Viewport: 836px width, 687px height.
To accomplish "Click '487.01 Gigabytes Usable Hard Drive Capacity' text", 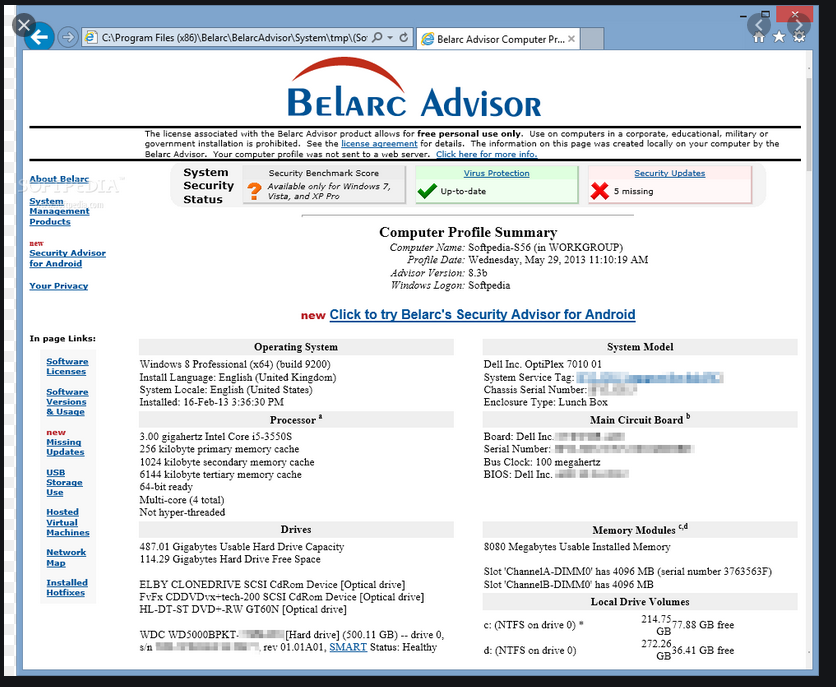I will [x=242, y=547].
